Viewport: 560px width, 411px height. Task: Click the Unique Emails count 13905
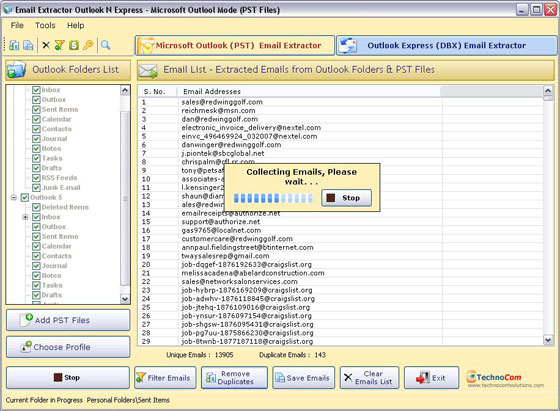(224, 355)
